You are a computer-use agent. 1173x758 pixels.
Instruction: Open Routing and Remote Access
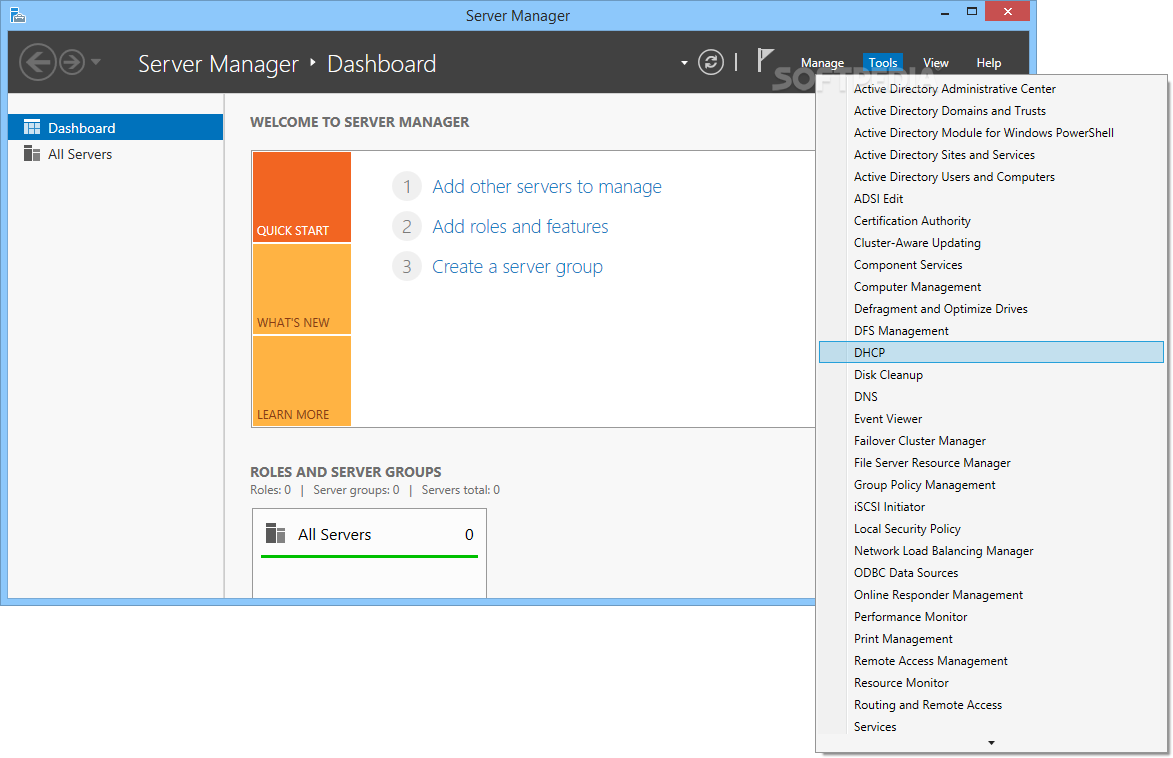[991, 705]
